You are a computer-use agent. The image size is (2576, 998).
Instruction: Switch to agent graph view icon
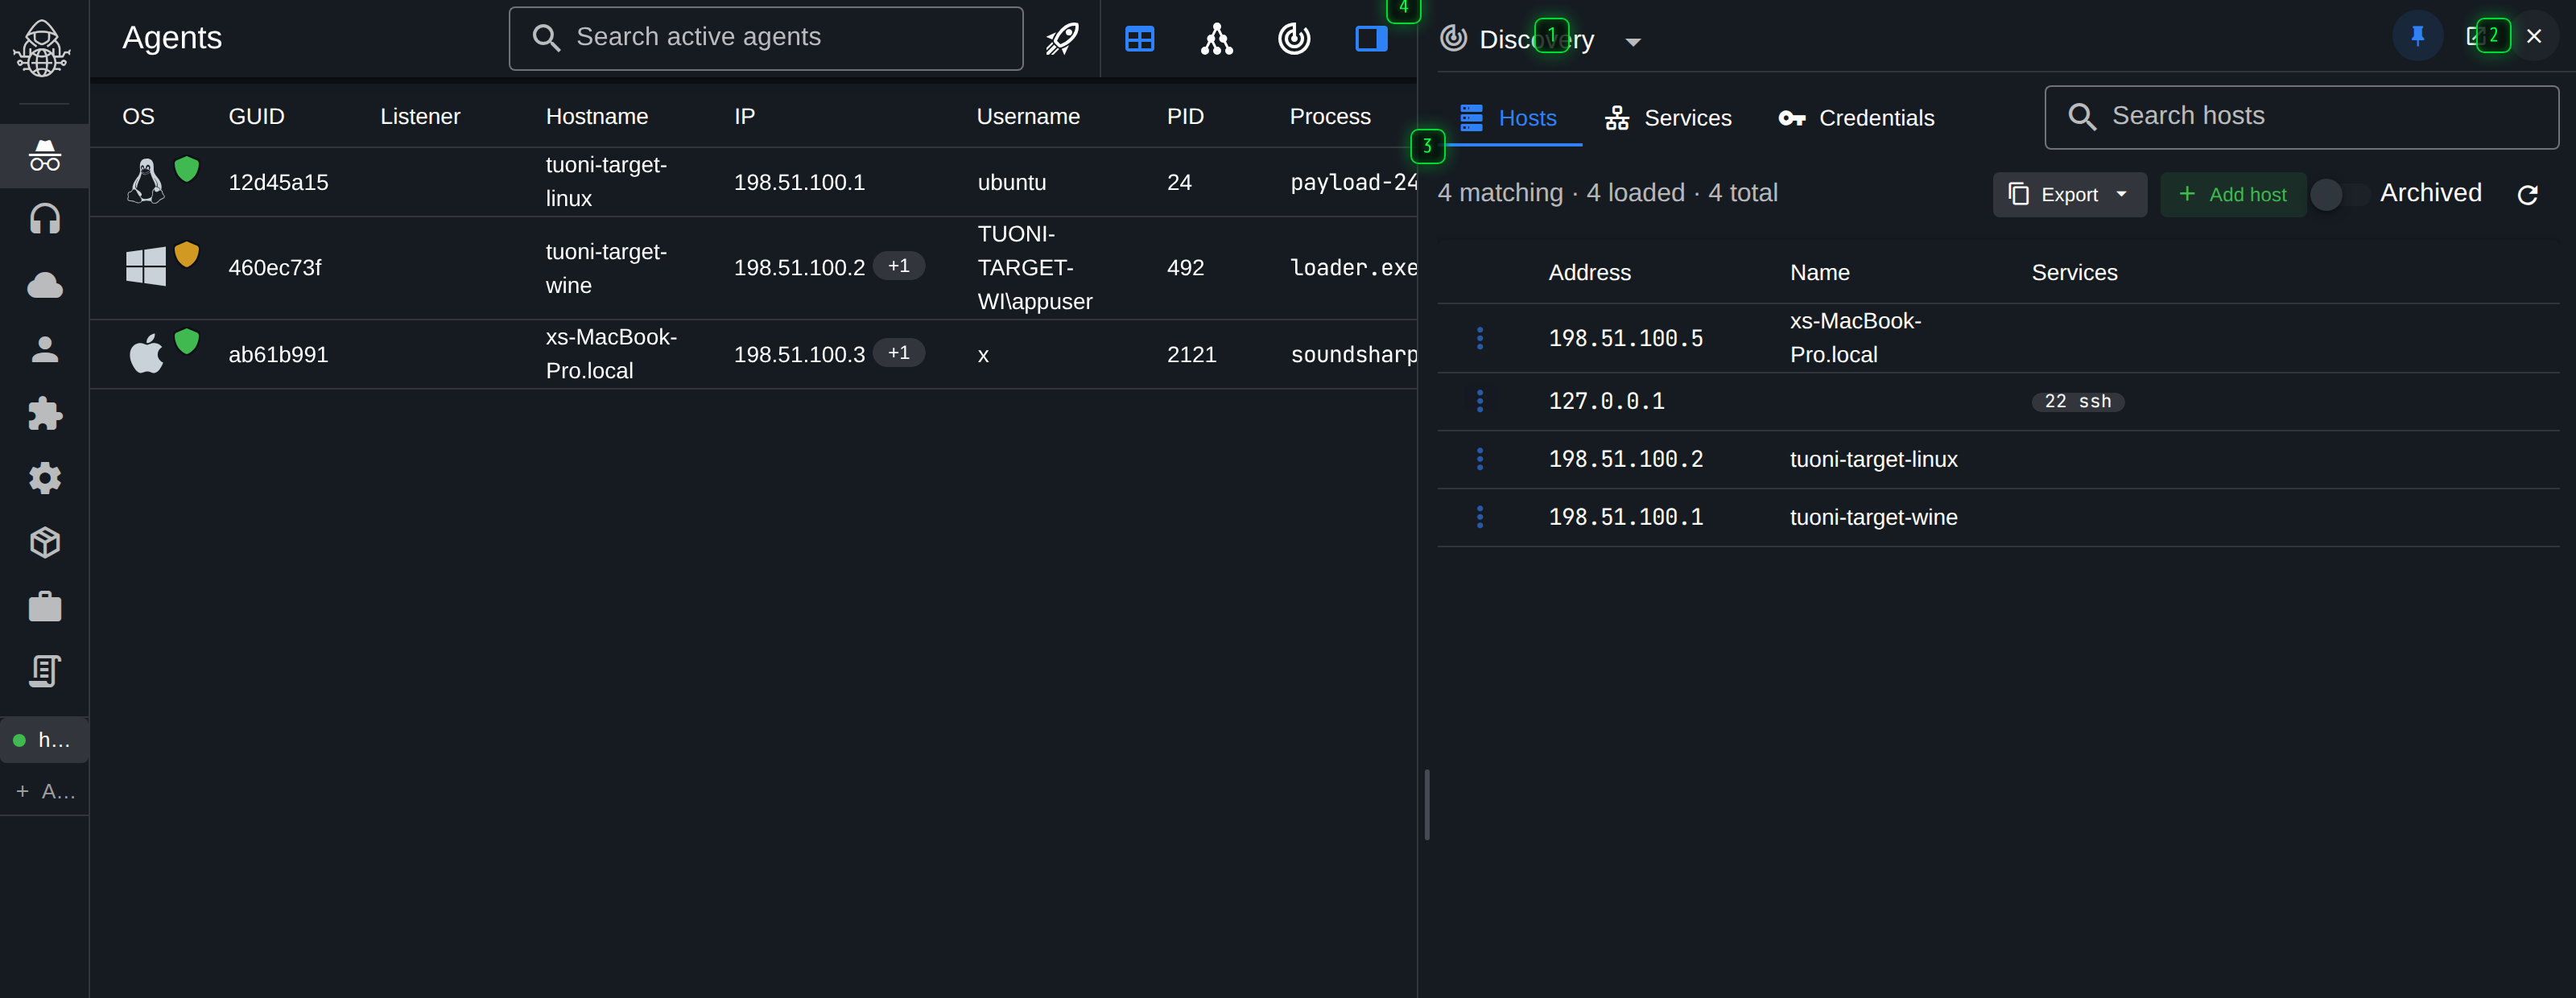(1216, 39)
